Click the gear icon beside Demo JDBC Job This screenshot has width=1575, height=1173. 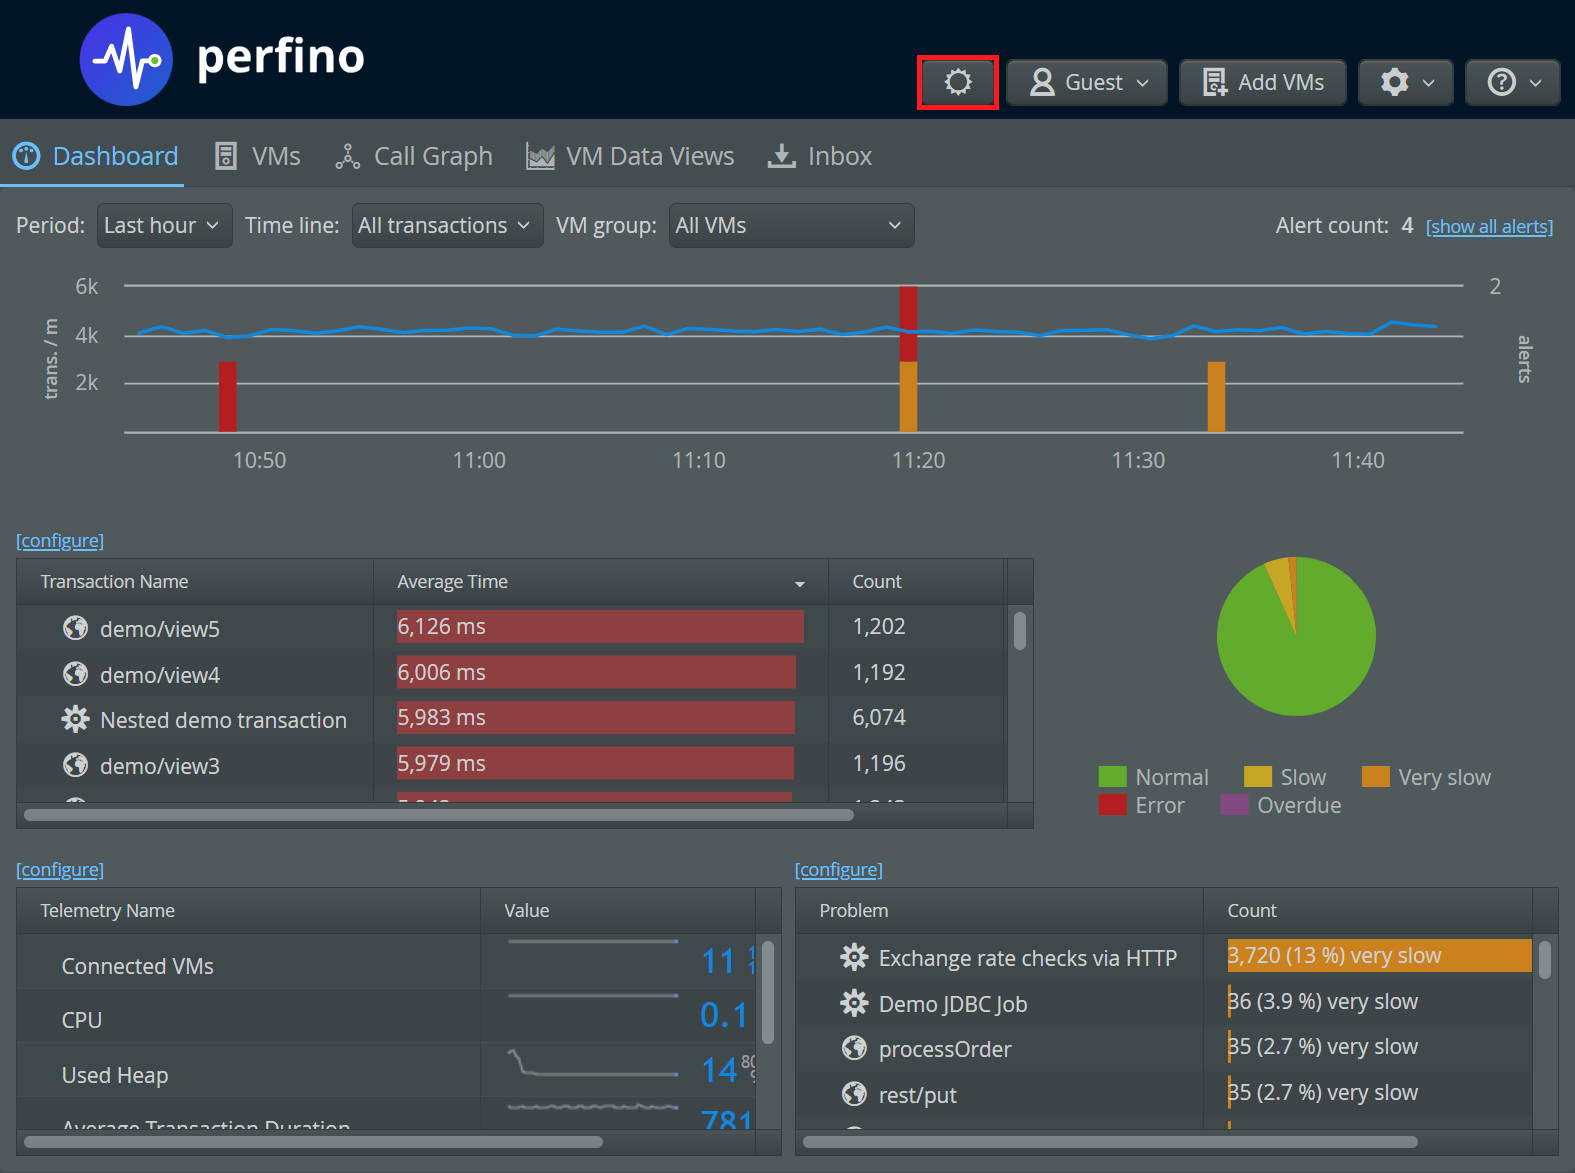854,1003
